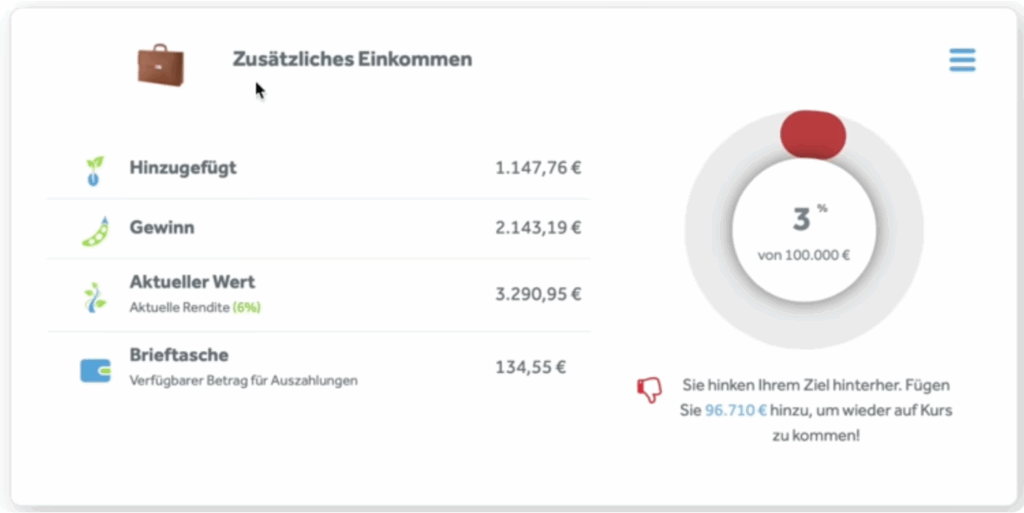
Task: Select the Gewinn label
Action: (162, 228)
